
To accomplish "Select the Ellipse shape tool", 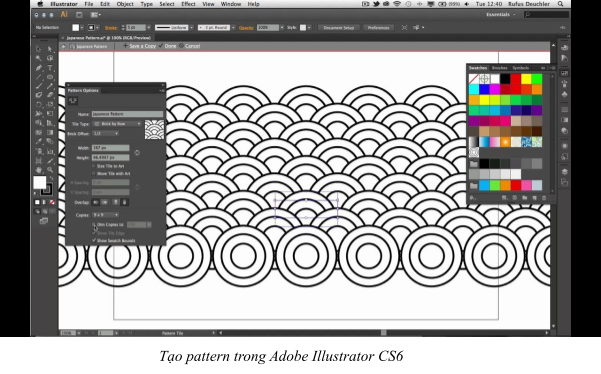I will (50, 77).
